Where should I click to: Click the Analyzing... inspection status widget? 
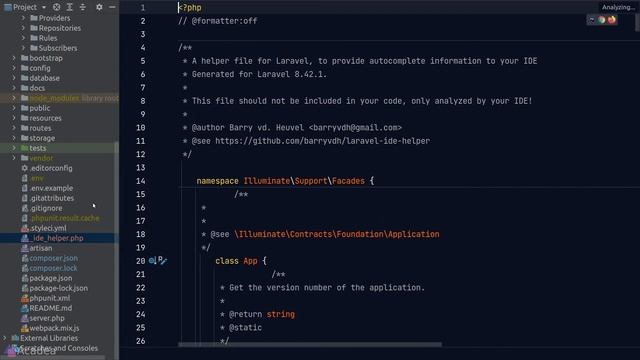[x=618, y=7]
